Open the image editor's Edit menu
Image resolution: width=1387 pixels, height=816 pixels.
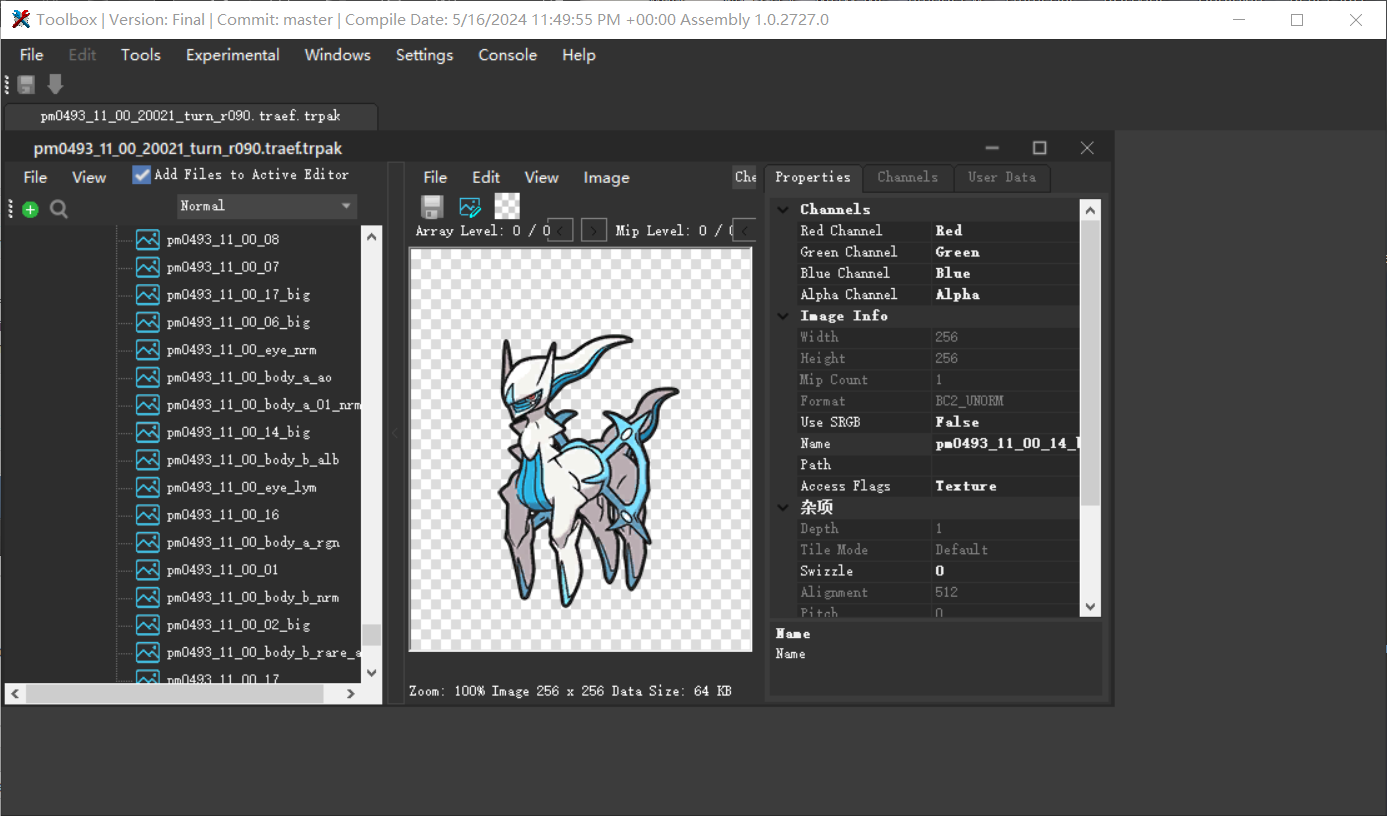click(486, 177)
